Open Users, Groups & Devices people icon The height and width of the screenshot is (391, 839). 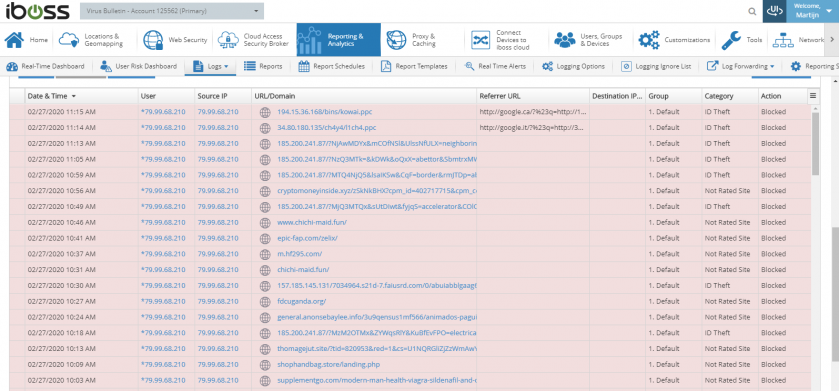point(565,40)
